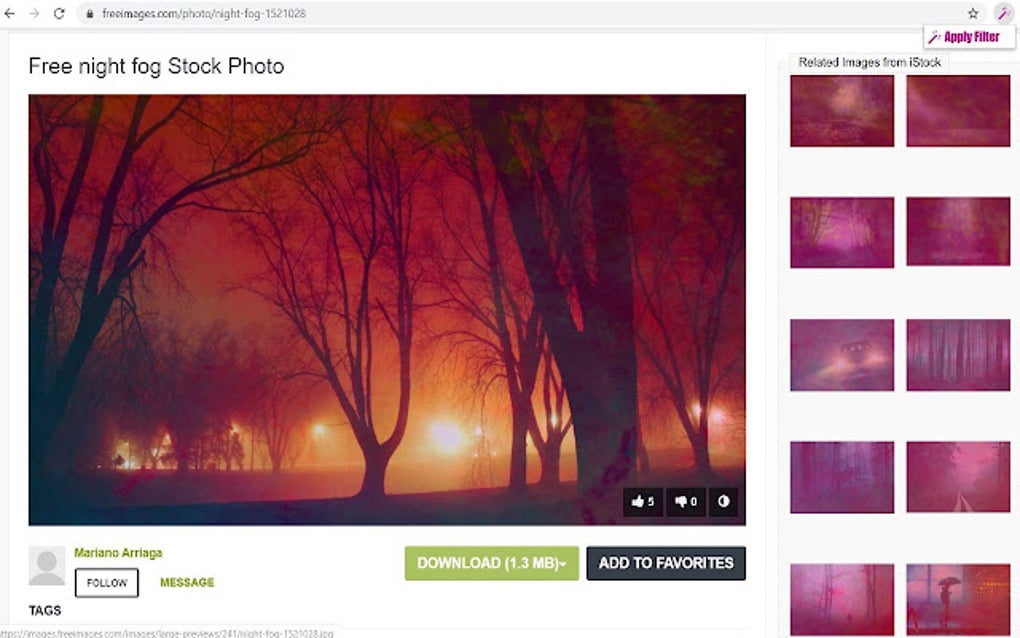Click the blank avatar icon beside Mariano Arriaga

(x=46, y=567)
